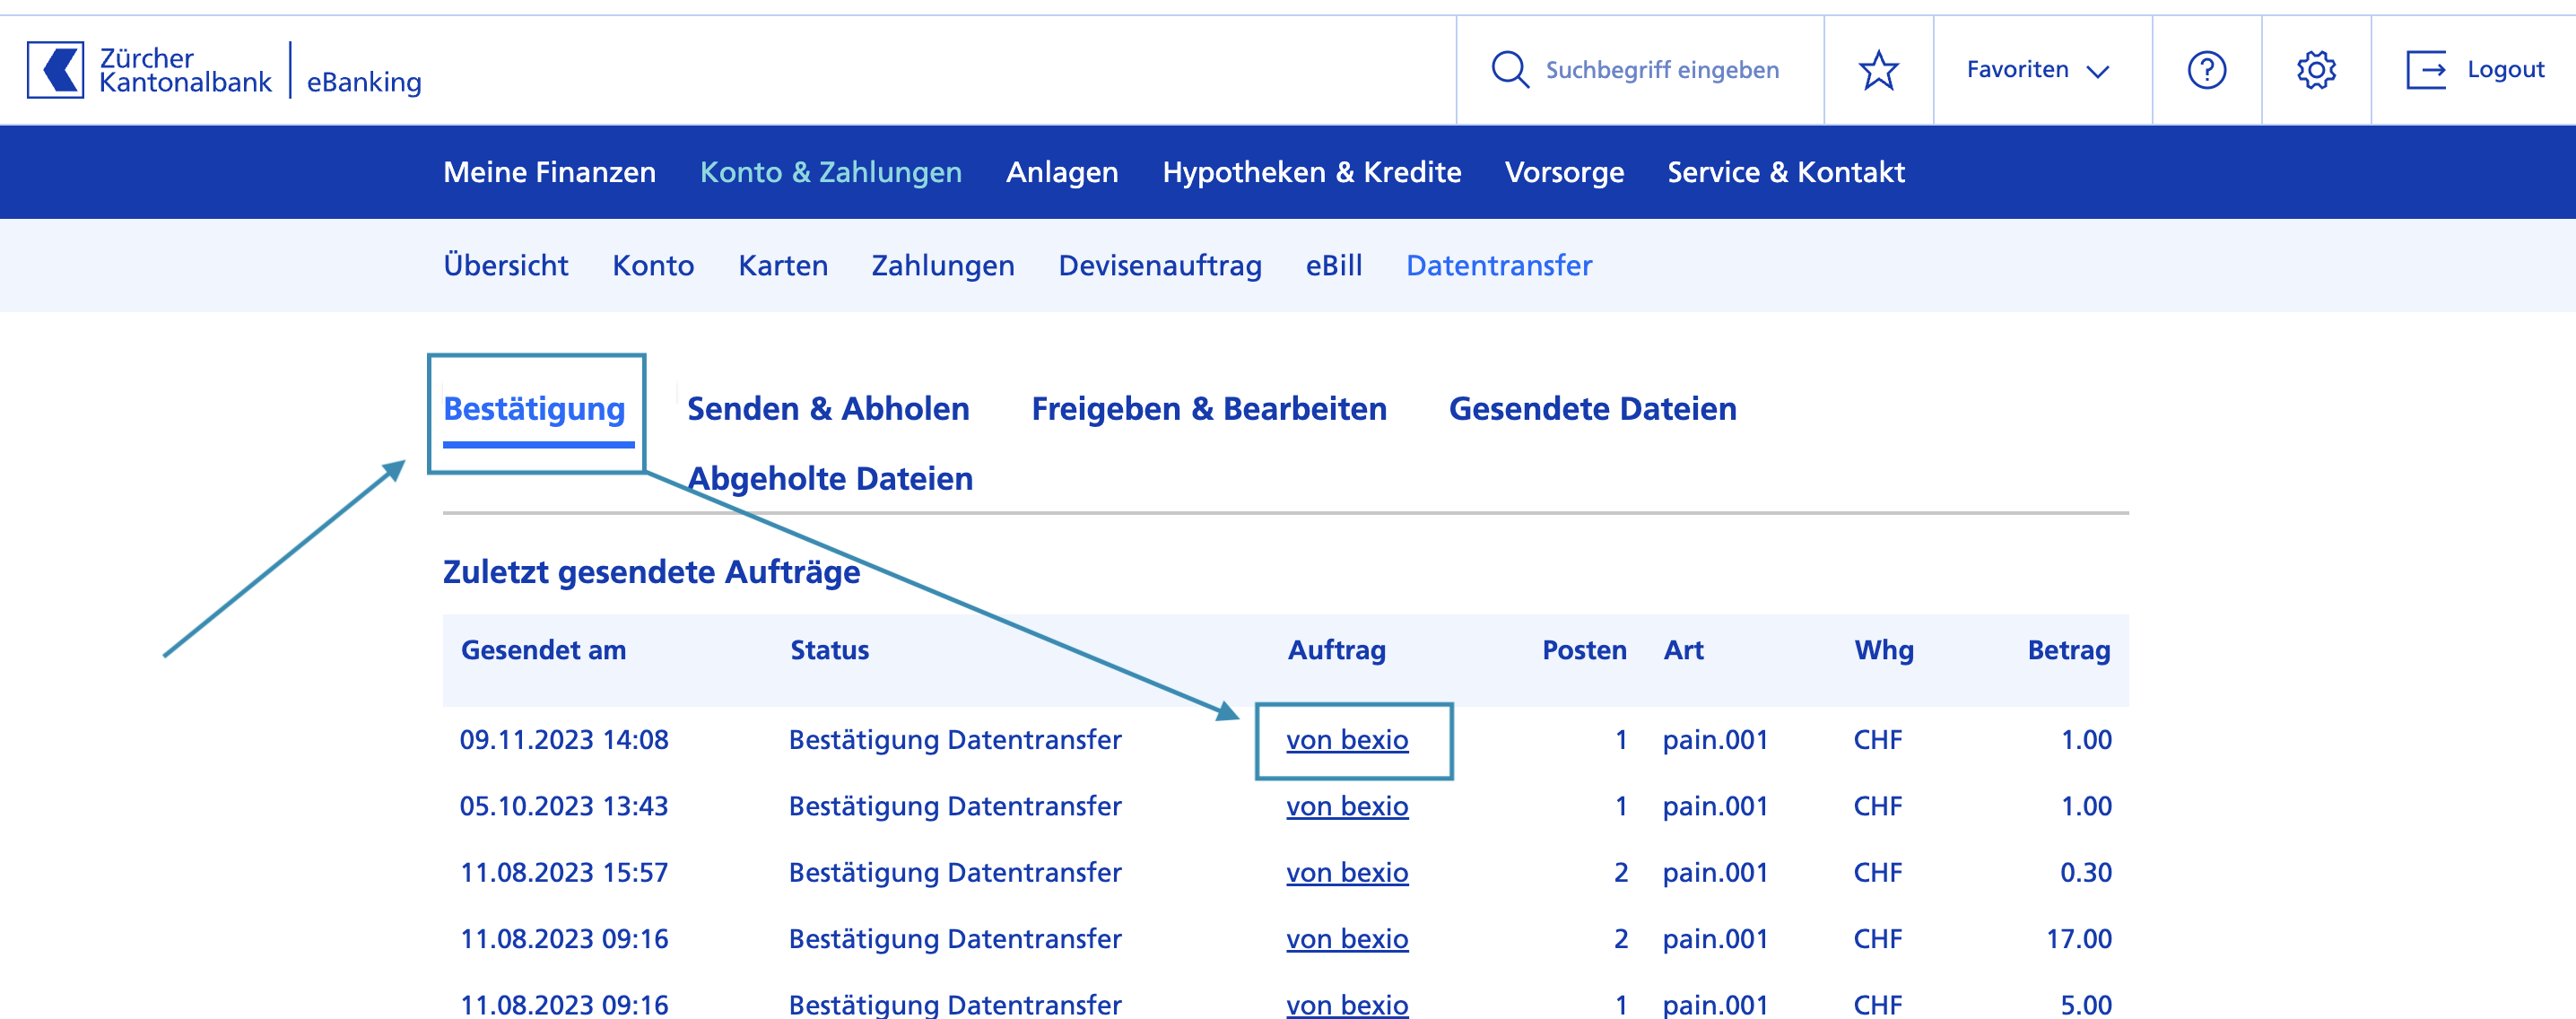This screenshot has width=2576, height=1019.
Task: Go to the Karten submenu
Action: click(783, 265)
